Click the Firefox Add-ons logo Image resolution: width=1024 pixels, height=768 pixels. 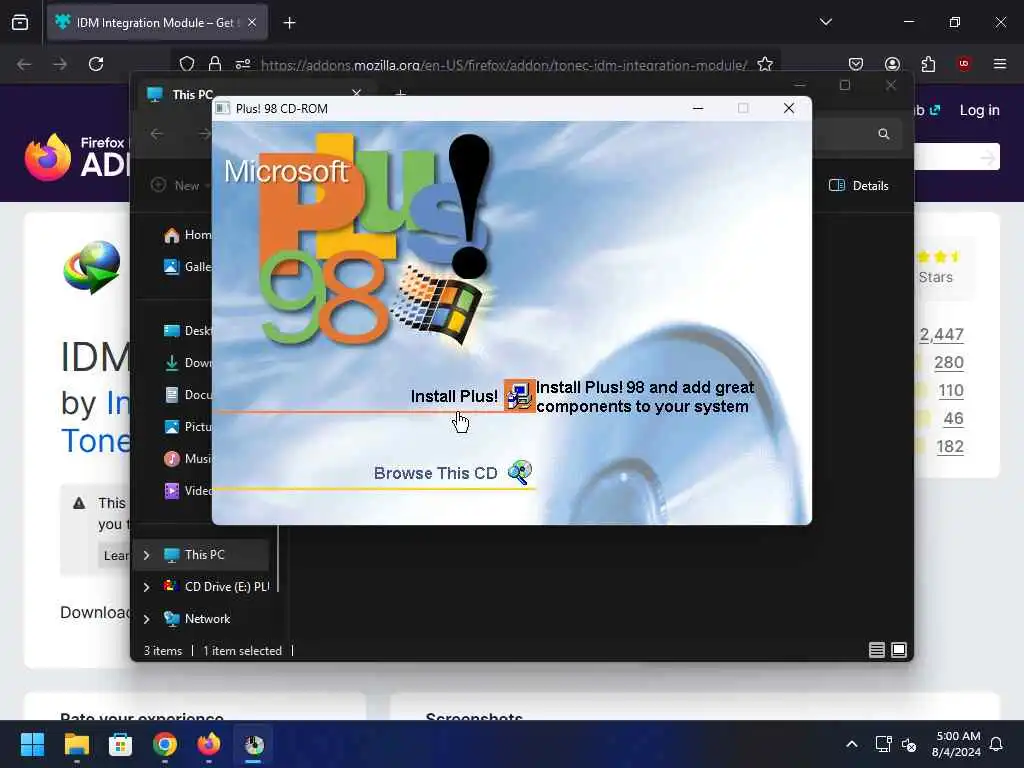pos(77,157)
